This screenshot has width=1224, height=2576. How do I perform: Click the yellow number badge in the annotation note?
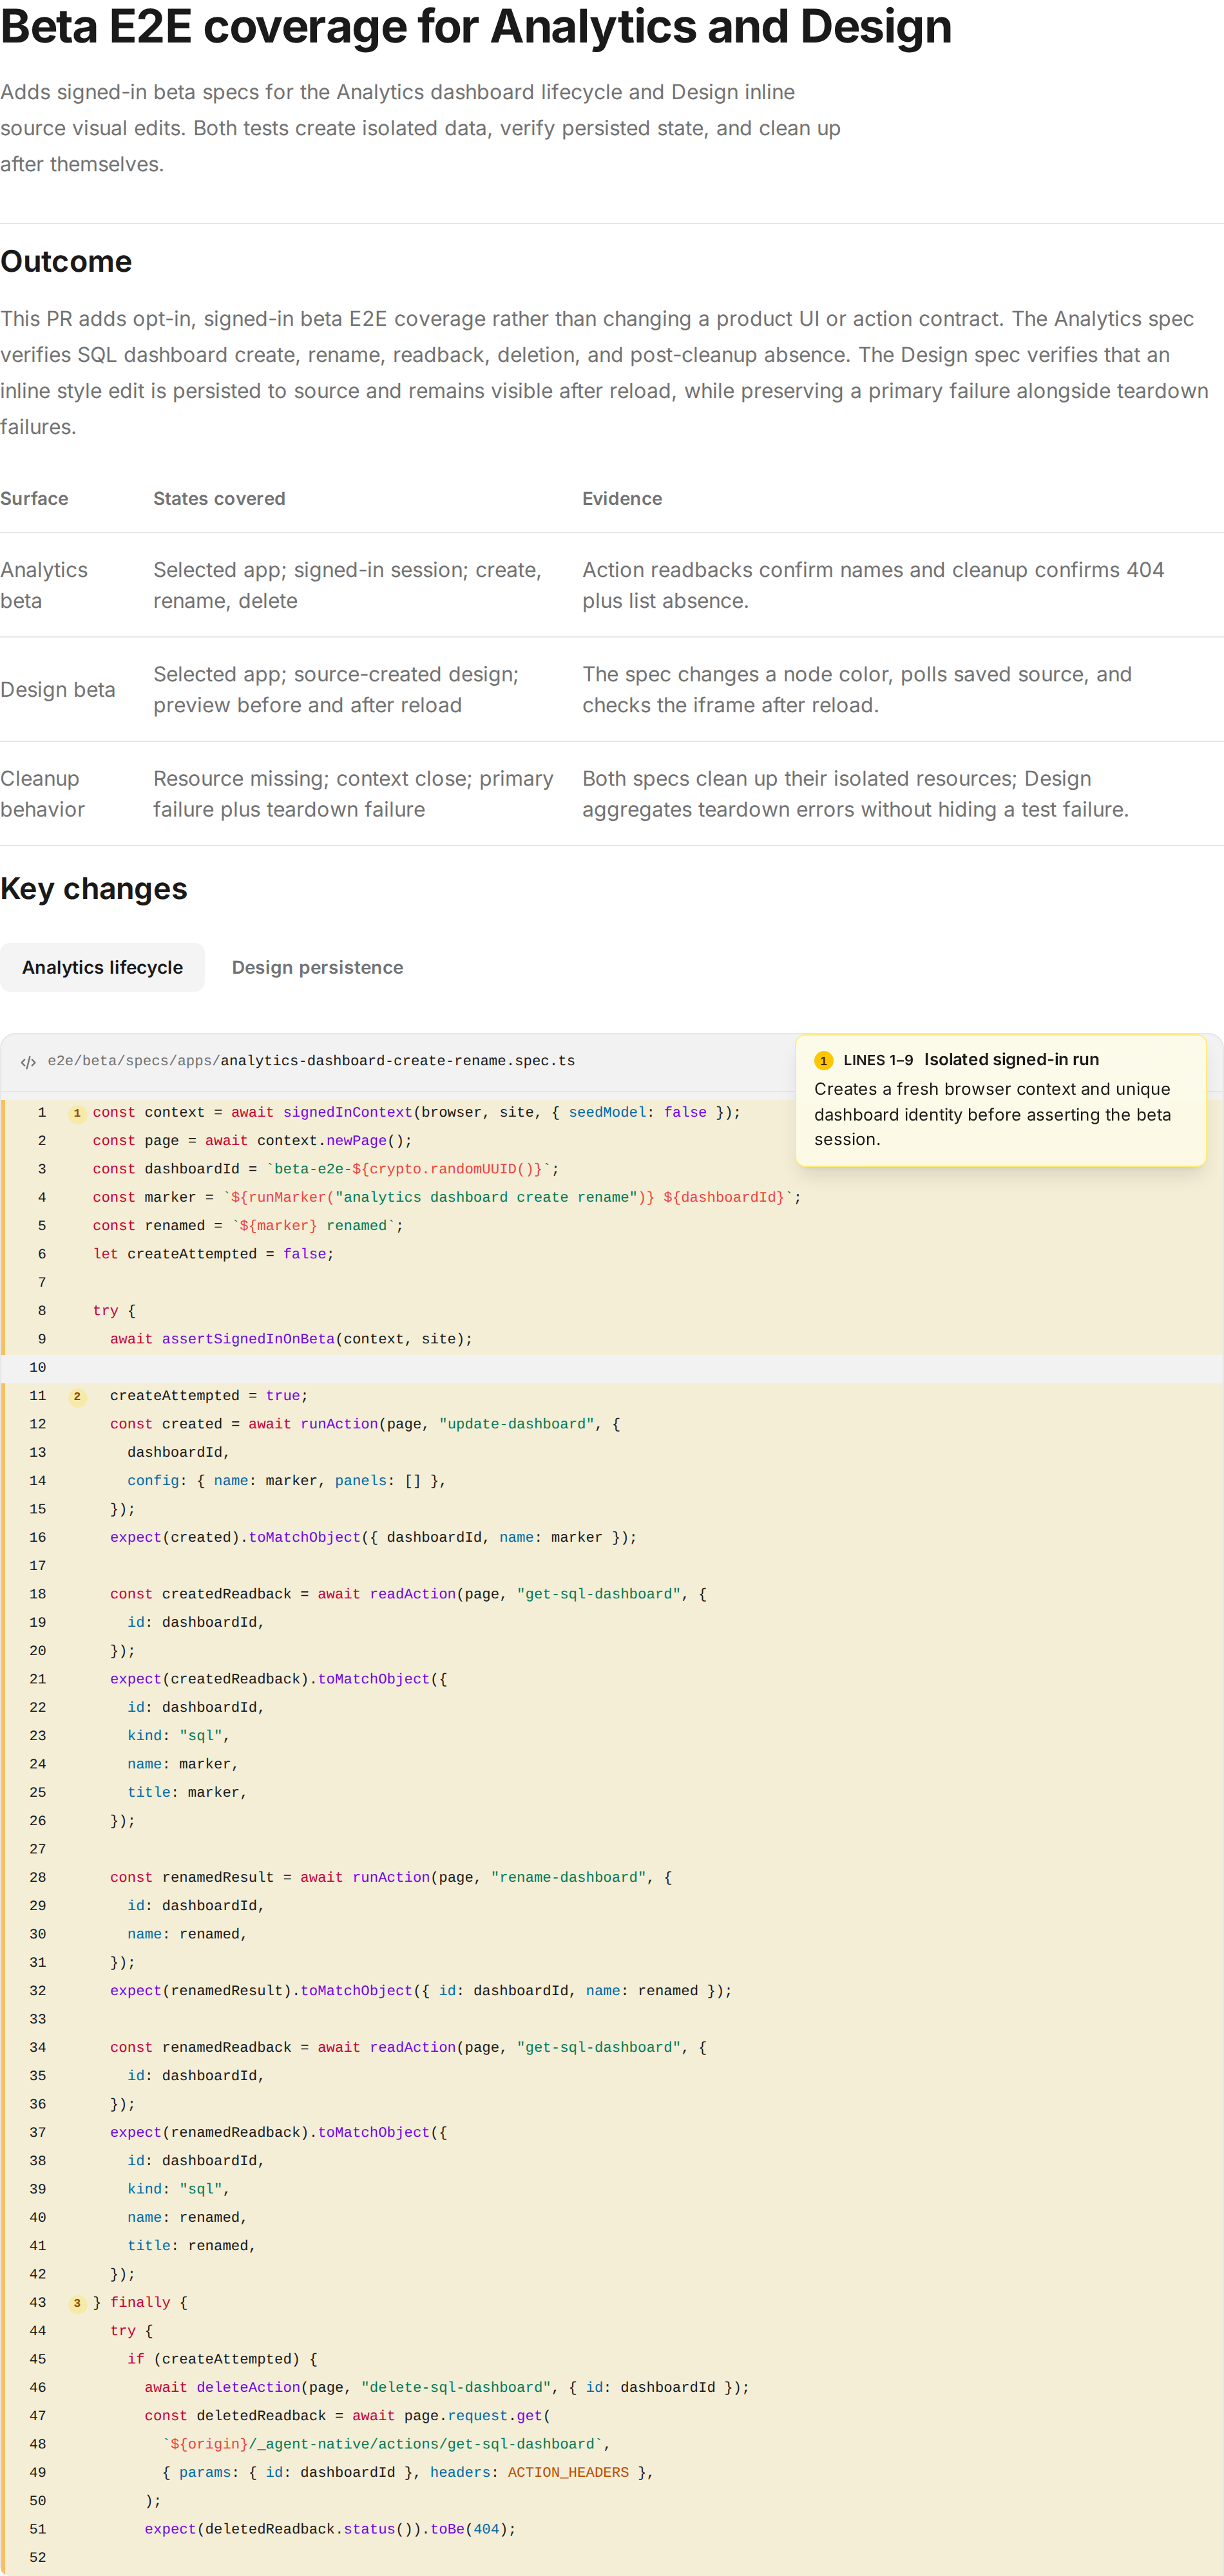[x=823, y=1061]
